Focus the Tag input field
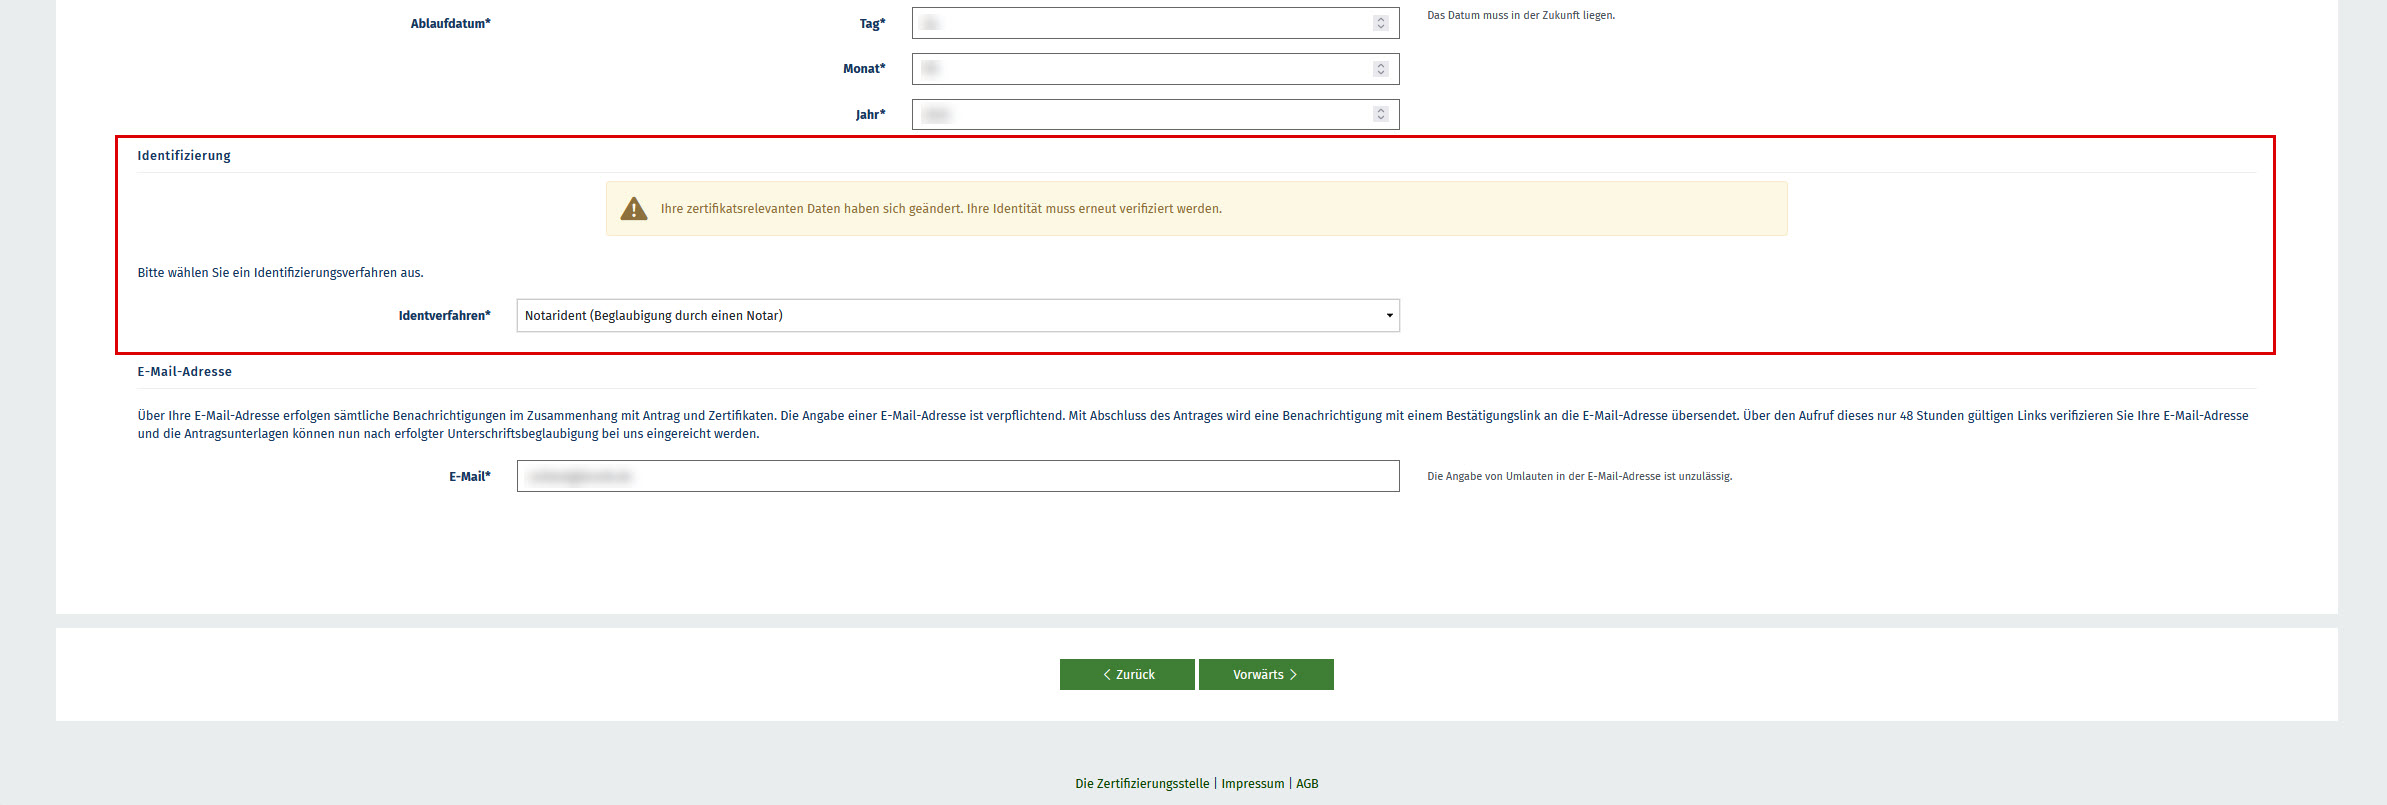Viewport: 2387px width, 805px height. pos(1140,23)
